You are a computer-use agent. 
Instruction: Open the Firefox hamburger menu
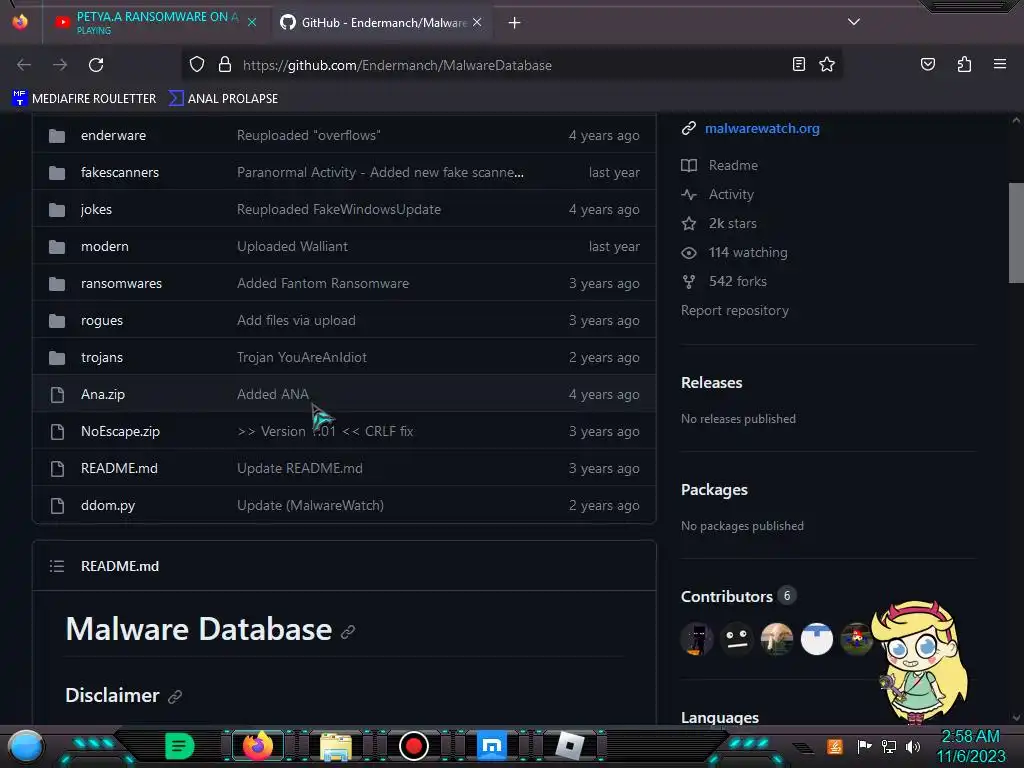click(999, 64)
